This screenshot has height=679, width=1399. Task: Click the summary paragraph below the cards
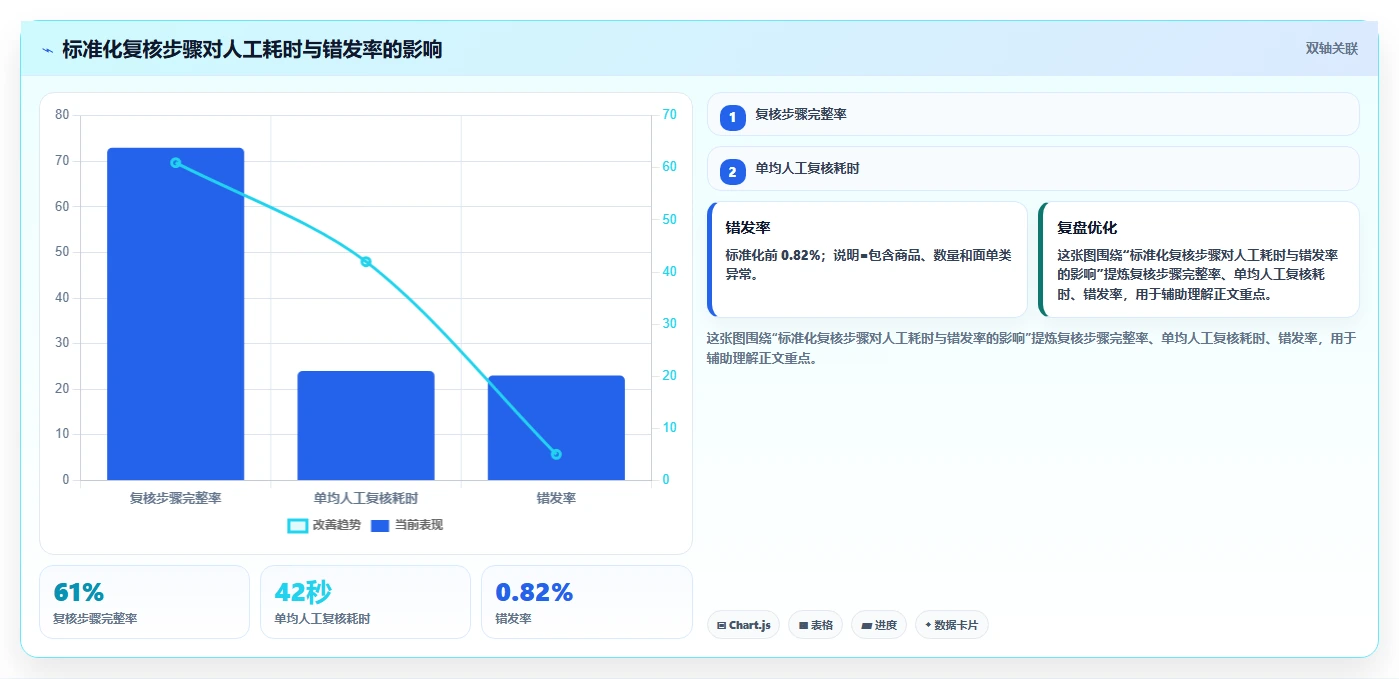[x=1032, y=348]
